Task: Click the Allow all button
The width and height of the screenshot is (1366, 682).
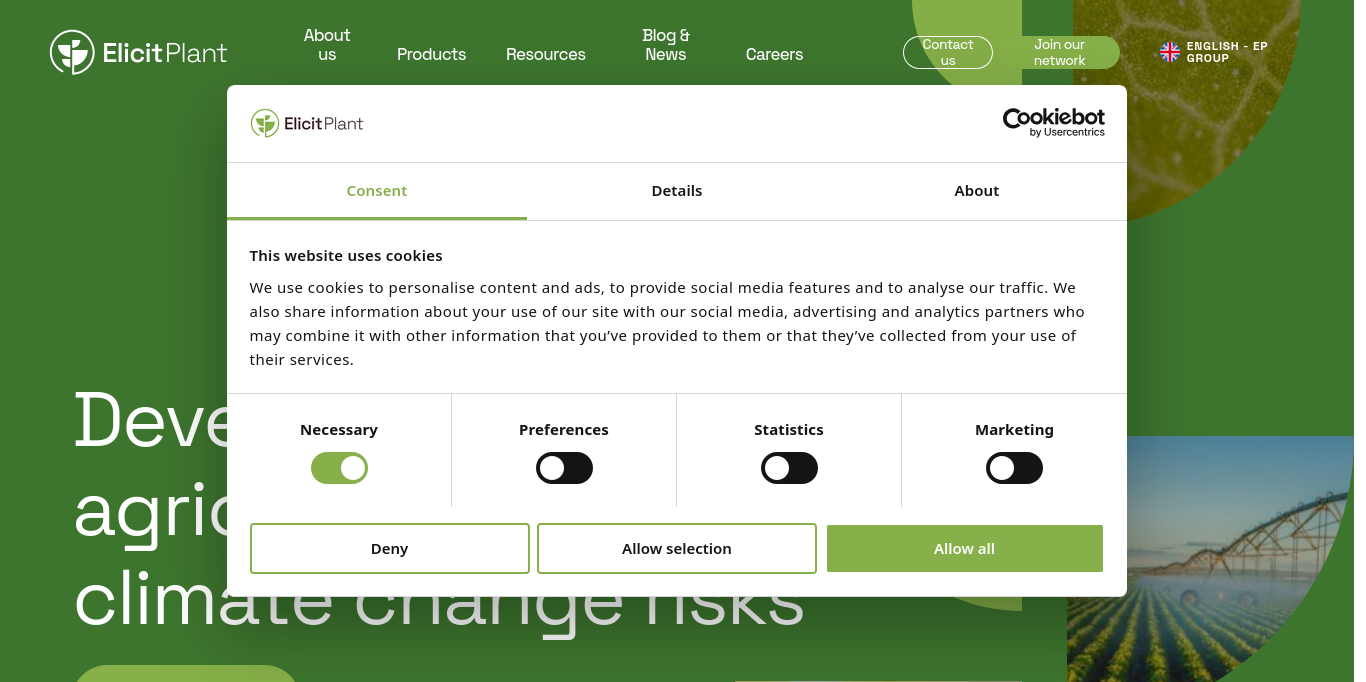Action: pyautogui.click(x=964, y=549)
